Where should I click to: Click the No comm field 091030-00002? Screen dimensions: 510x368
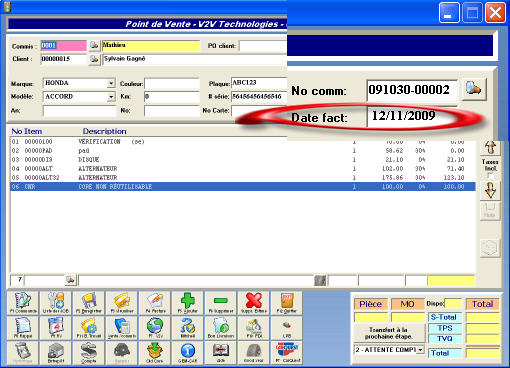(412, 90)
